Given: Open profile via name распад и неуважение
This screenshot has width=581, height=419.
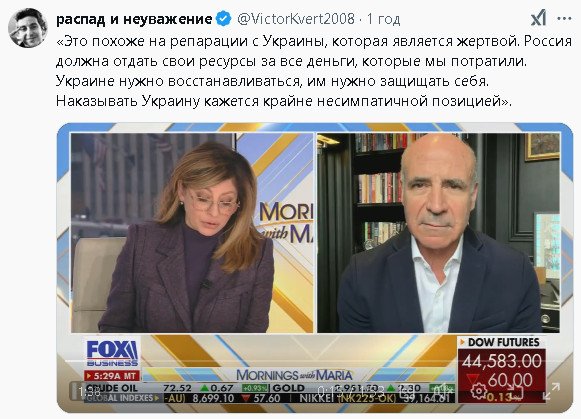Looking at the screenshot, I should [x=134, y=19].
